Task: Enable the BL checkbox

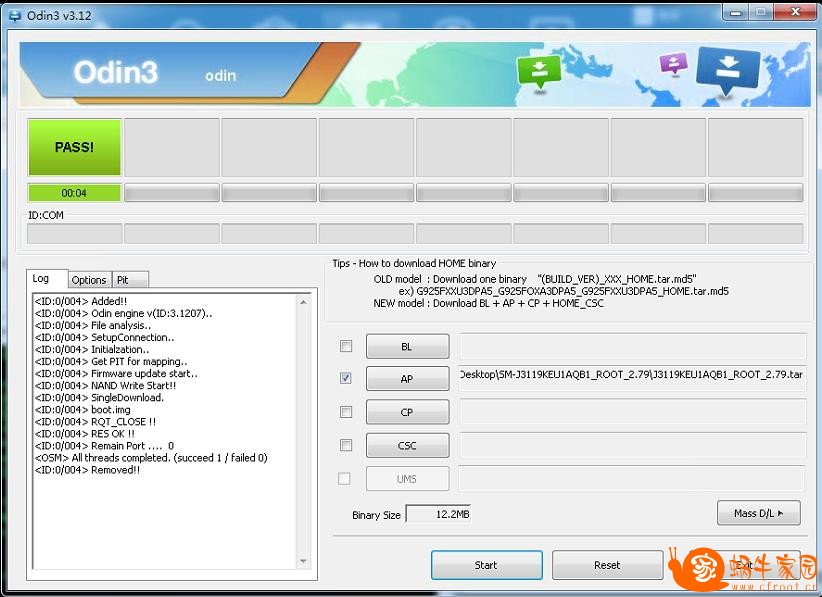Action: pos(346,346)
